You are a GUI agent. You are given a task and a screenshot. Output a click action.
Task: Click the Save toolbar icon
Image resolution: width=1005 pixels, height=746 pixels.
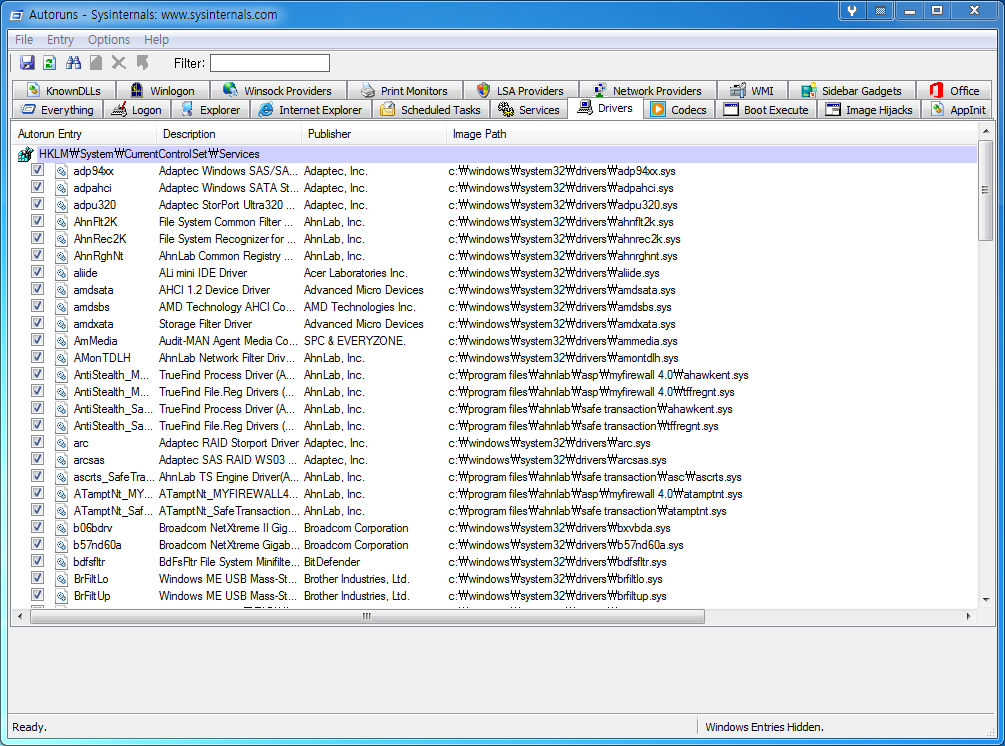coord(27,63)
